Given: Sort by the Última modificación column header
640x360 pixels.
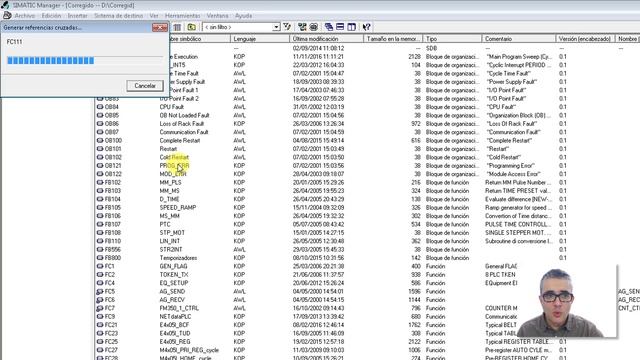Looking at the screenshot, I should 327,39.
